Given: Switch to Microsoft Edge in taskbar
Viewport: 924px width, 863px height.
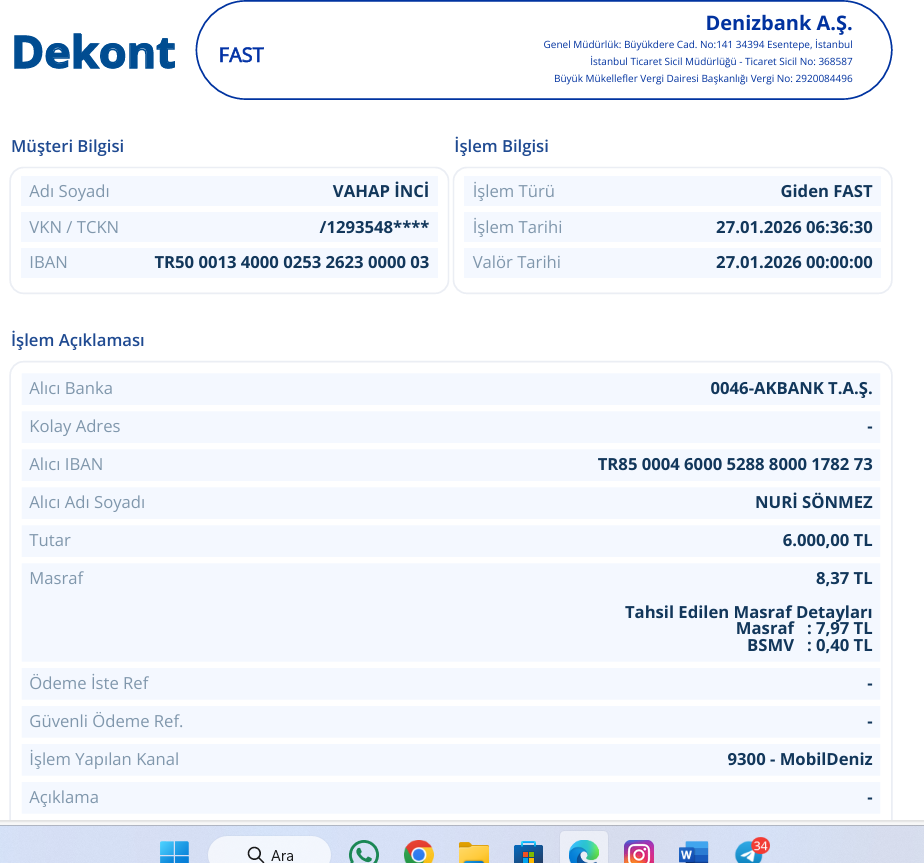Looking at the screenshot, I should (x=583, y=852).
